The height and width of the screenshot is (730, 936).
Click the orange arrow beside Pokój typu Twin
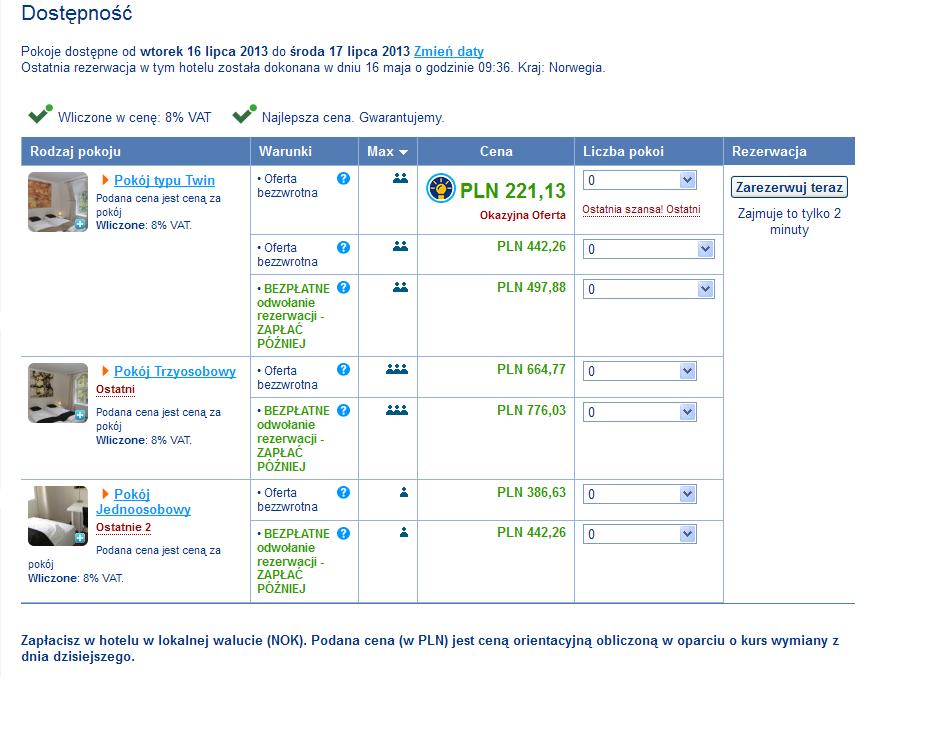pyautogui.click(x=105, y=180)
